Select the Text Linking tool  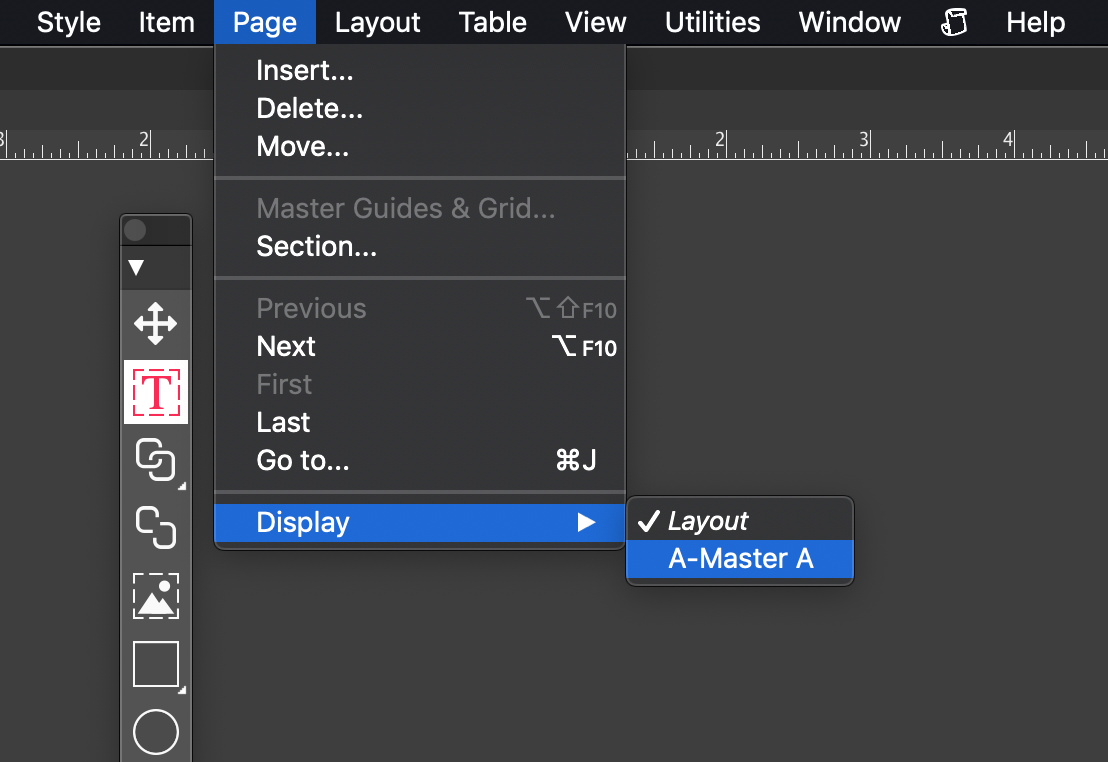click(155, 460)
